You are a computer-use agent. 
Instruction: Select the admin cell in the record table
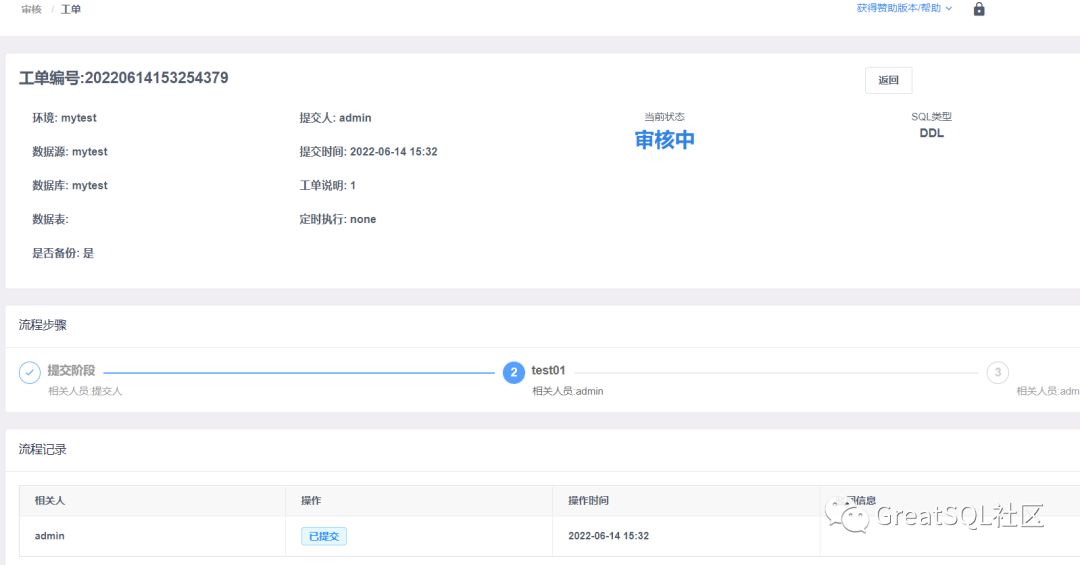click(50, 536)
